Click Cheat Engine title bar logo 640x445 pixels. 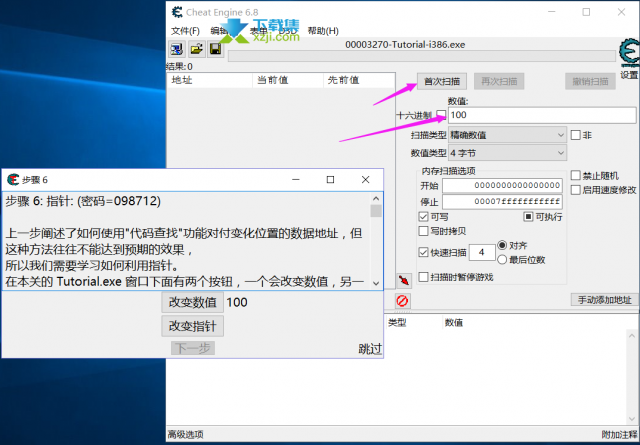[x=177, y=12]
